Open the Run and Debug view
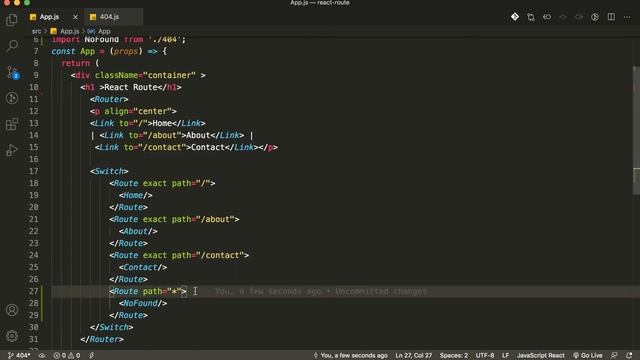 click(x=12, y=150)
